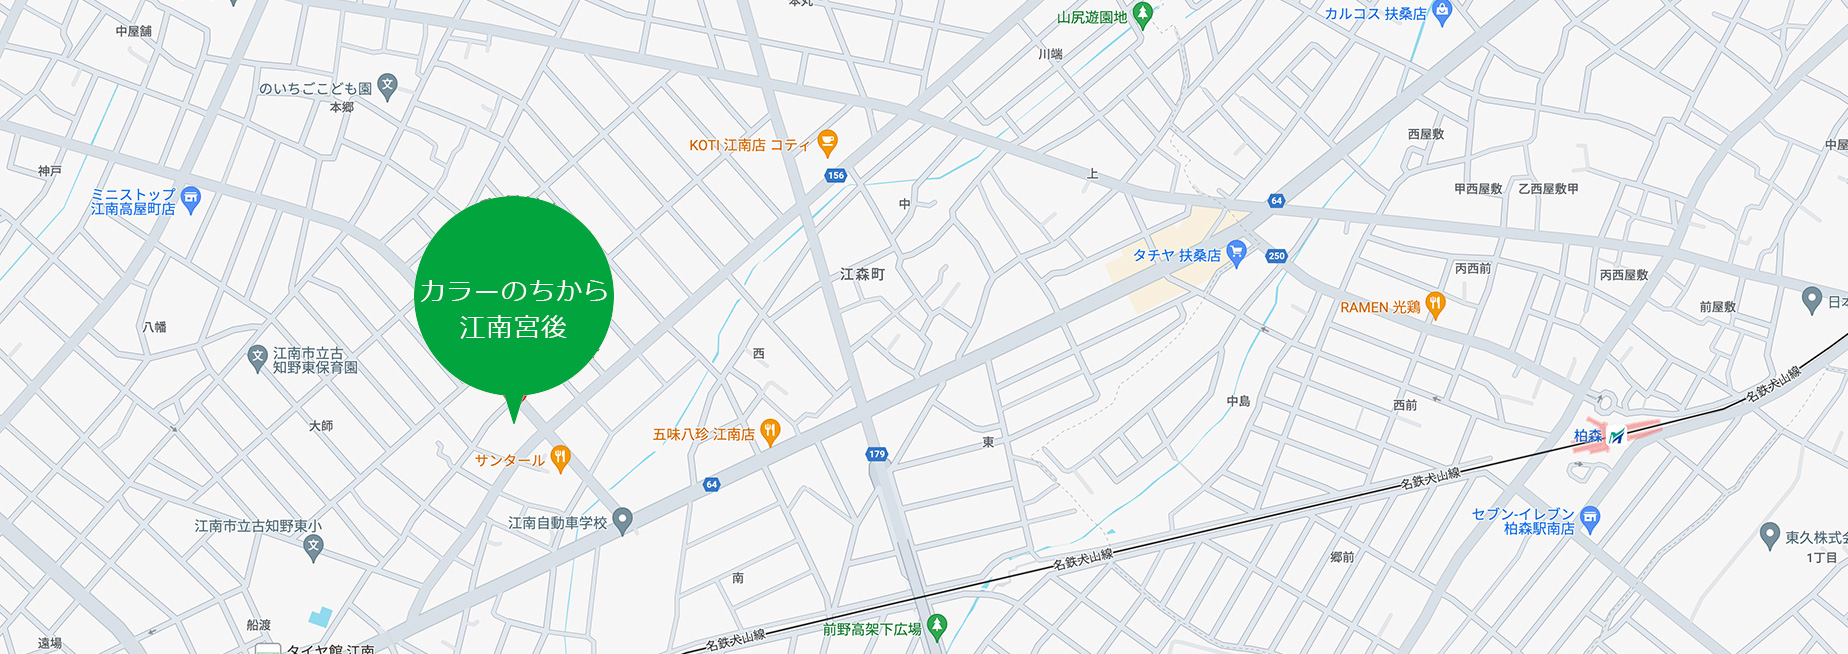The width and height of the screenshot is (1848, 654).
Task: Open the カルコス 扶桑店 shop pin
Action: [x=1442, y=12]
